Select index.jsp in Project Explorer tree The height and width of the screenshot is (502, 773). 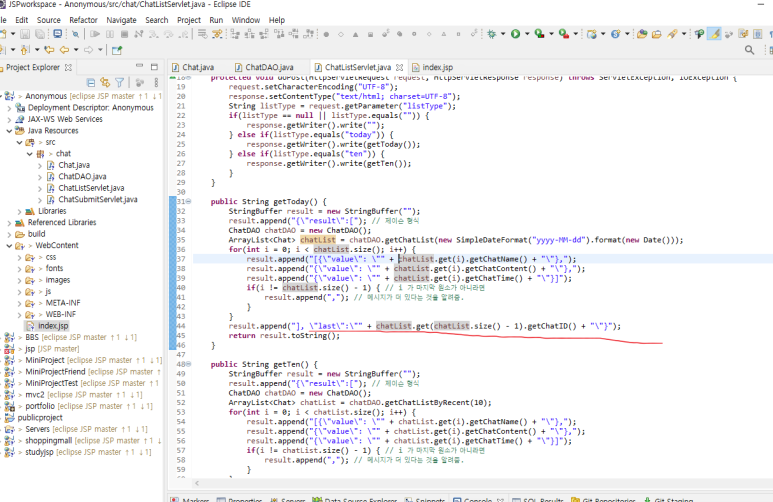[x=53, y=326]
